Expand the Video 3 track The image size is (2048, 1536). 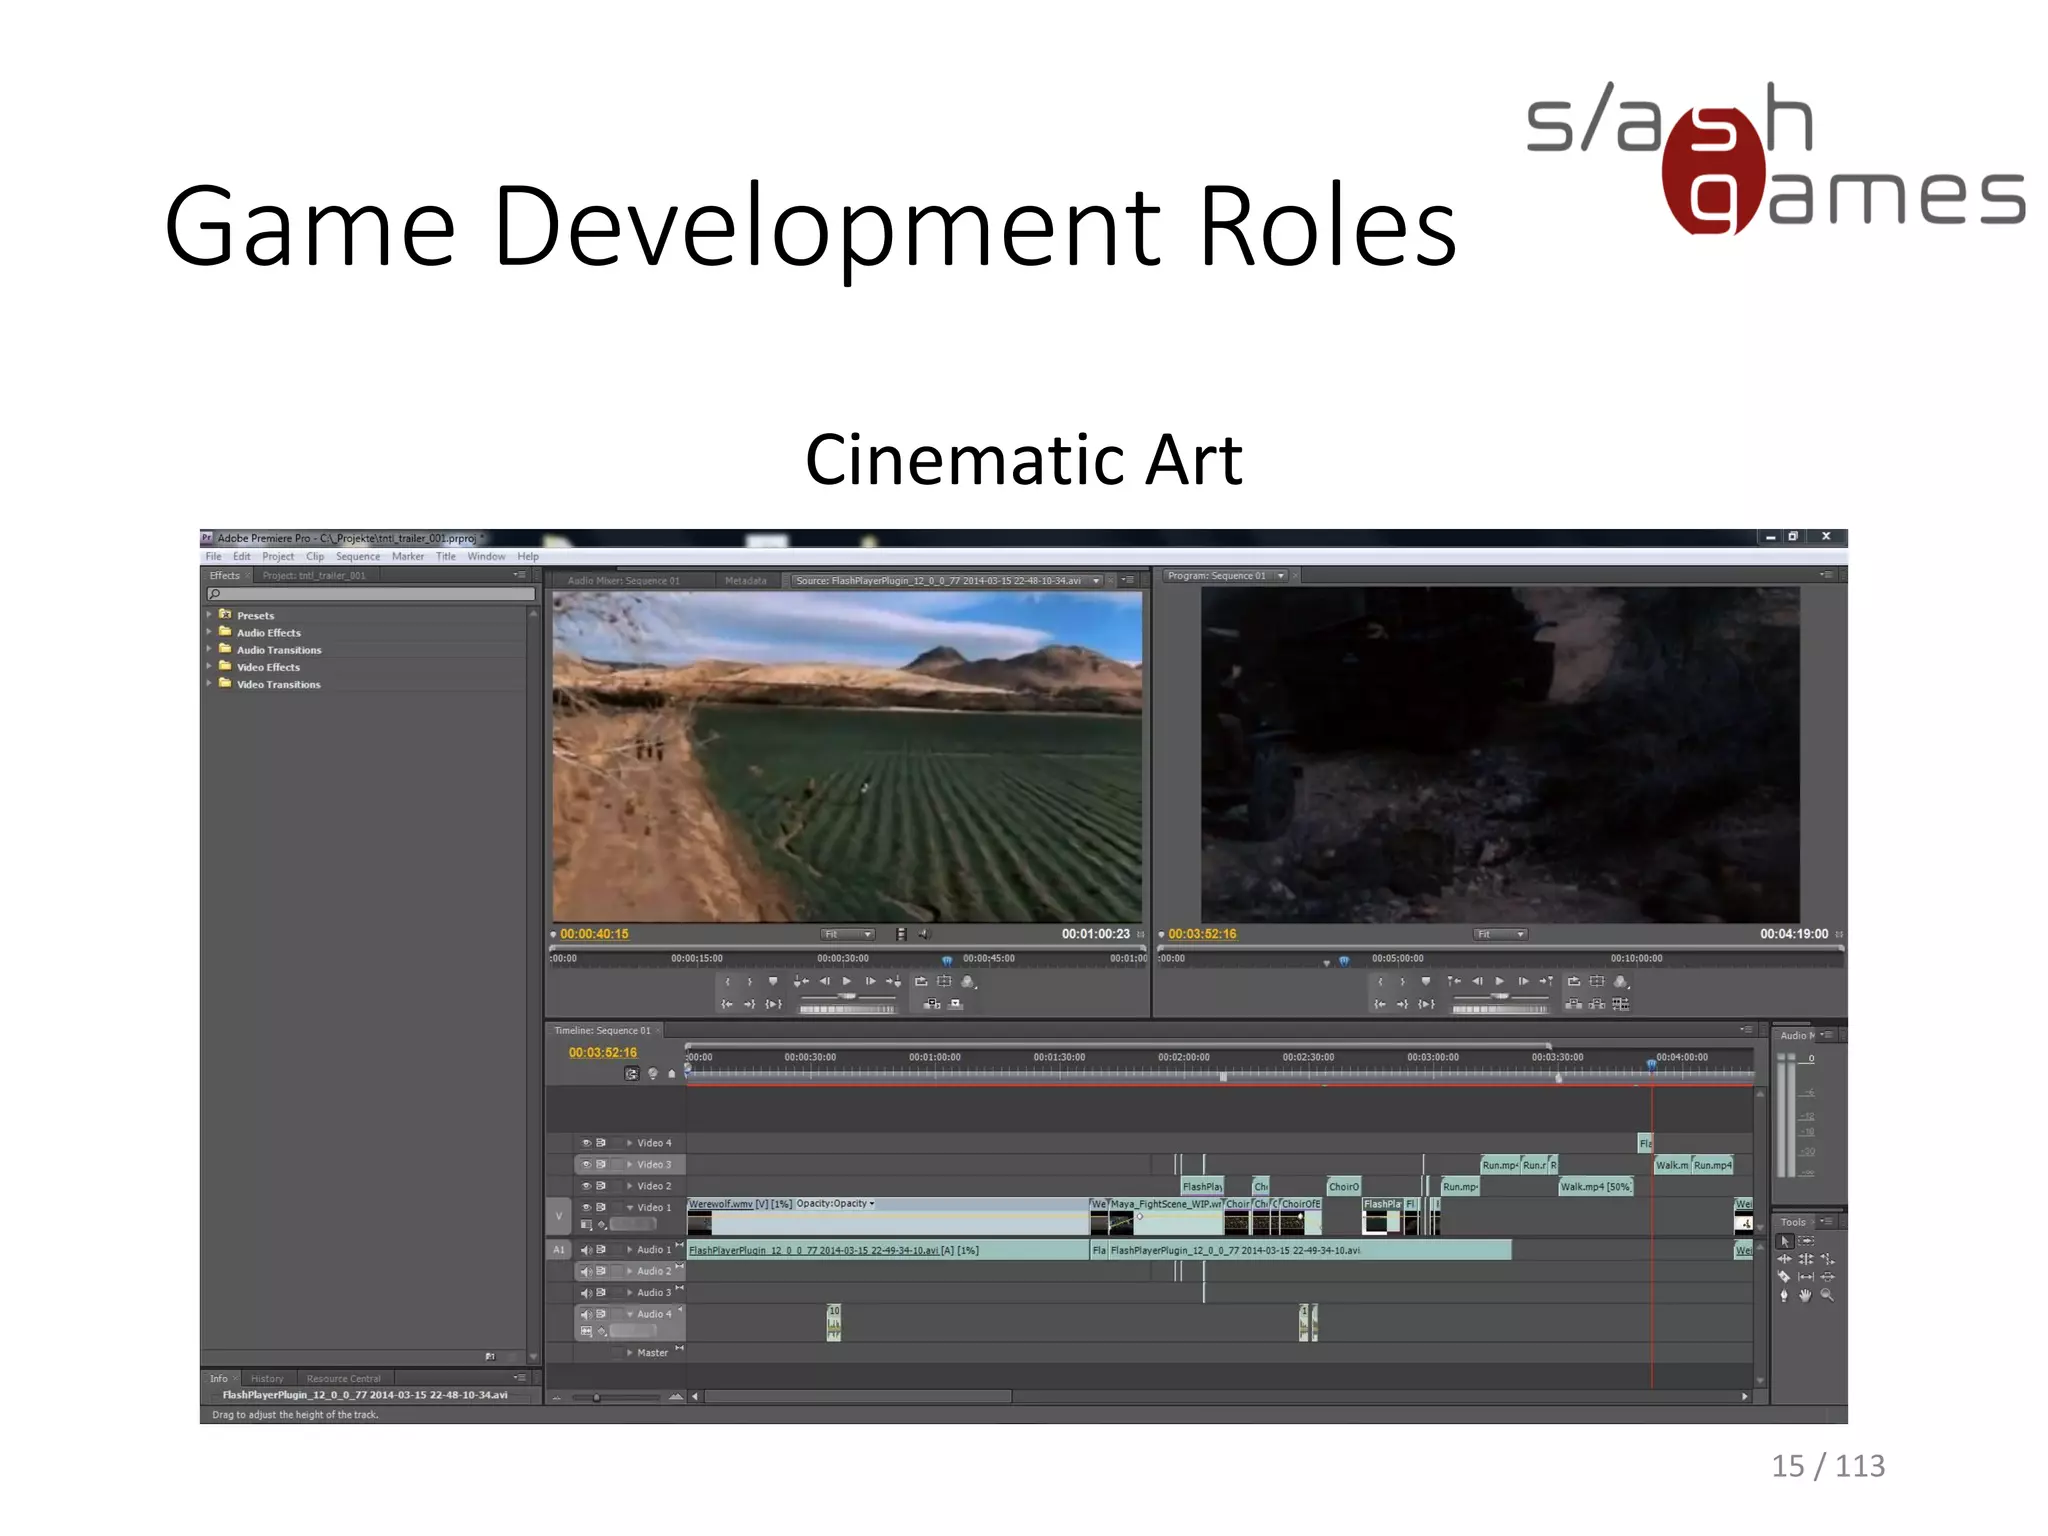[629, 1164]
